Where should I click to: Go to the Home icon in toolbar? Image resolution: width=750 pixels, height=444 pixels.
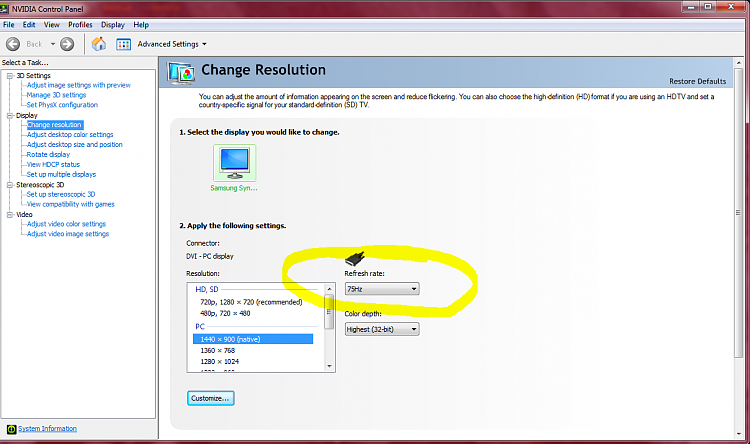tap(99, 44)
